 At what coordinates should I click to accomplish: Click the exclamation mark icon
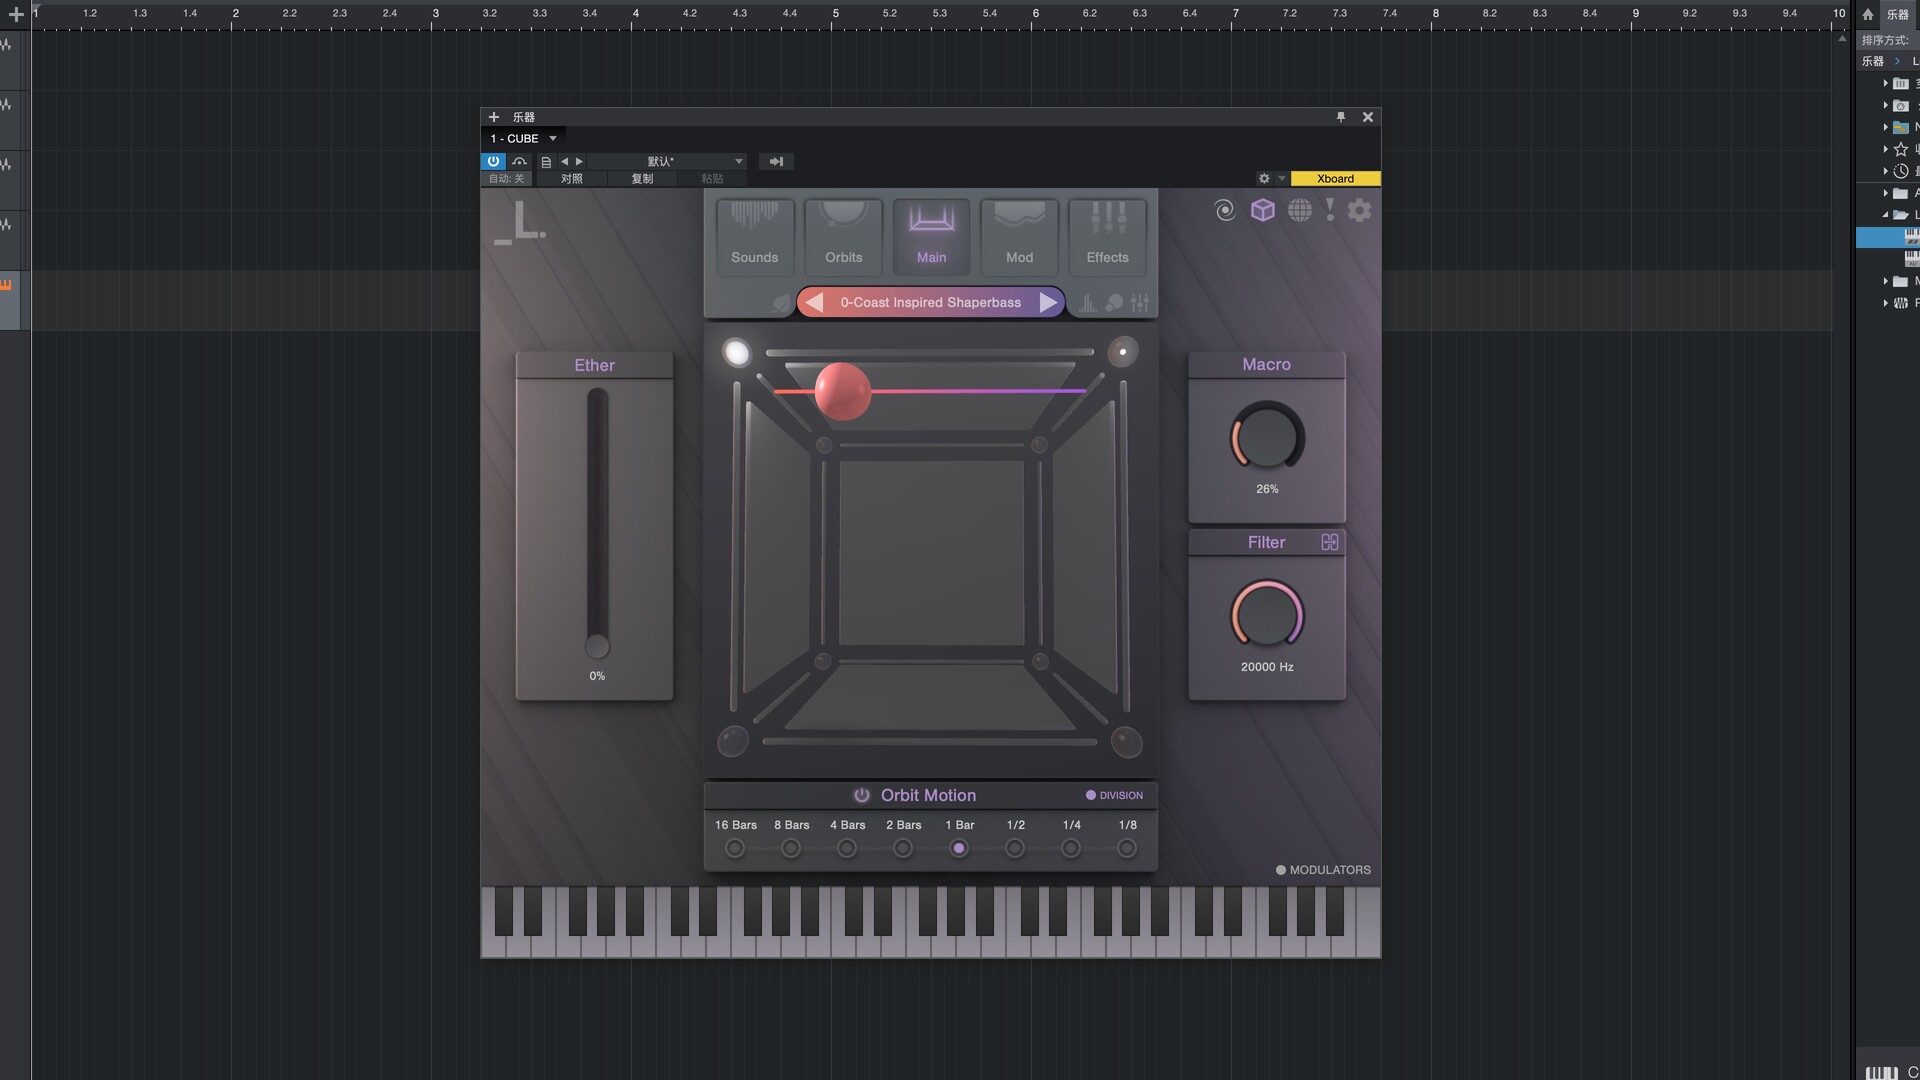[1330, 209]
